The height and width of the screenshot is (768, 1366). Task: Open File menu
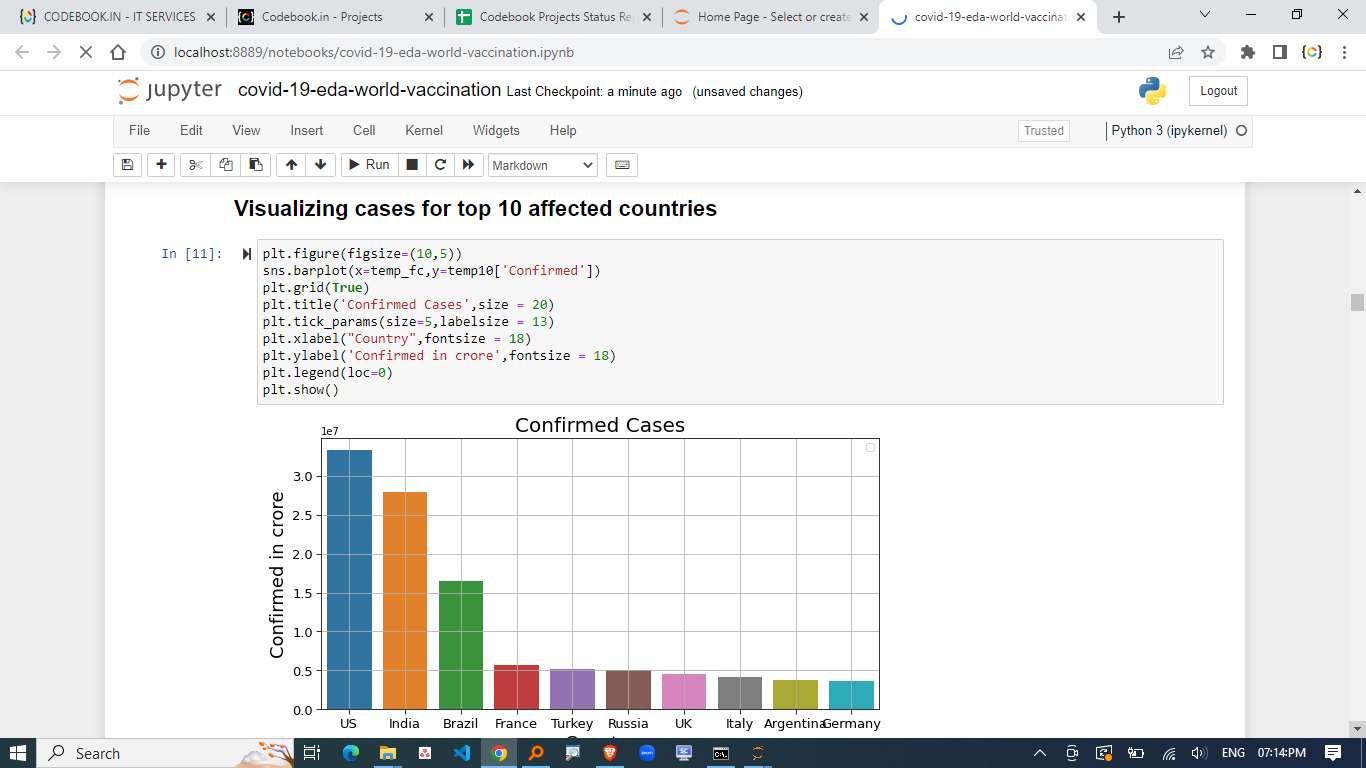(x=139, y=130)
